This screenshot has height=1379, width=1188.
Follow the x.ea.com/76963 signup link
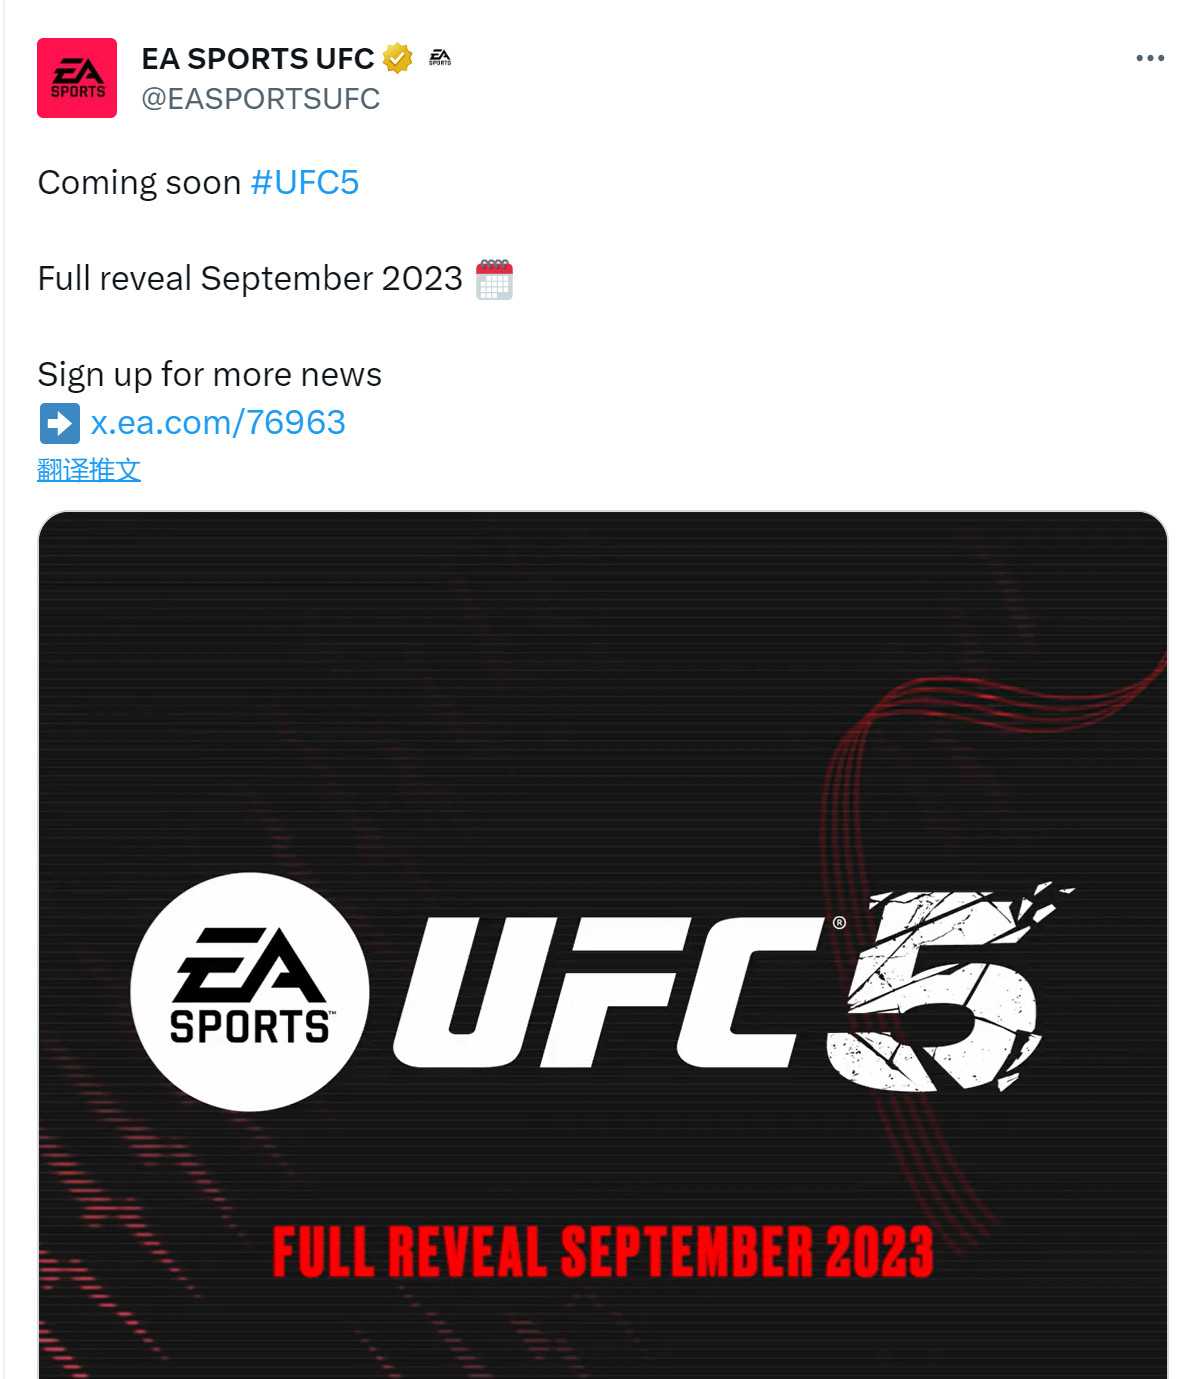point(216,422)
